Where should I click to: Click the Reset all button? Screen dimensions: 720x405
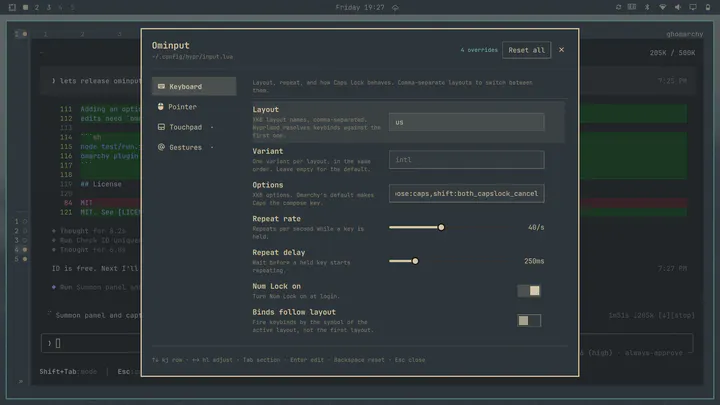pos(526,50)
